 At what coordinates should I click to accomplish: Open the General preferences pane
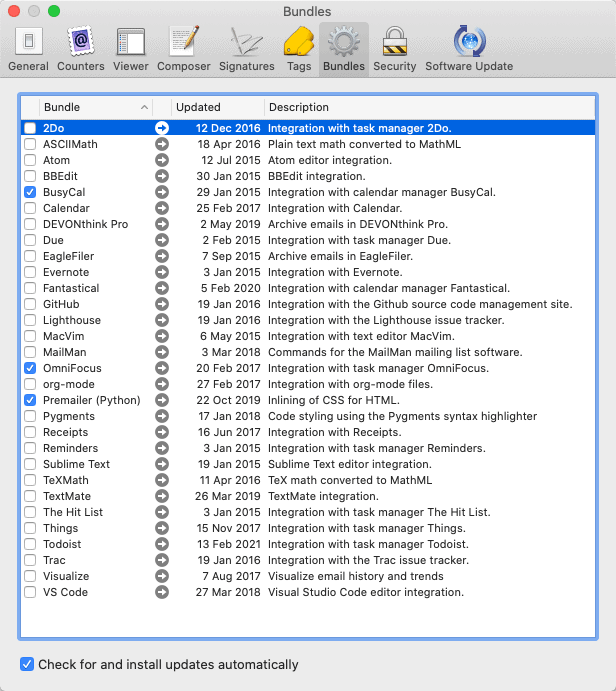click(29, 49)
